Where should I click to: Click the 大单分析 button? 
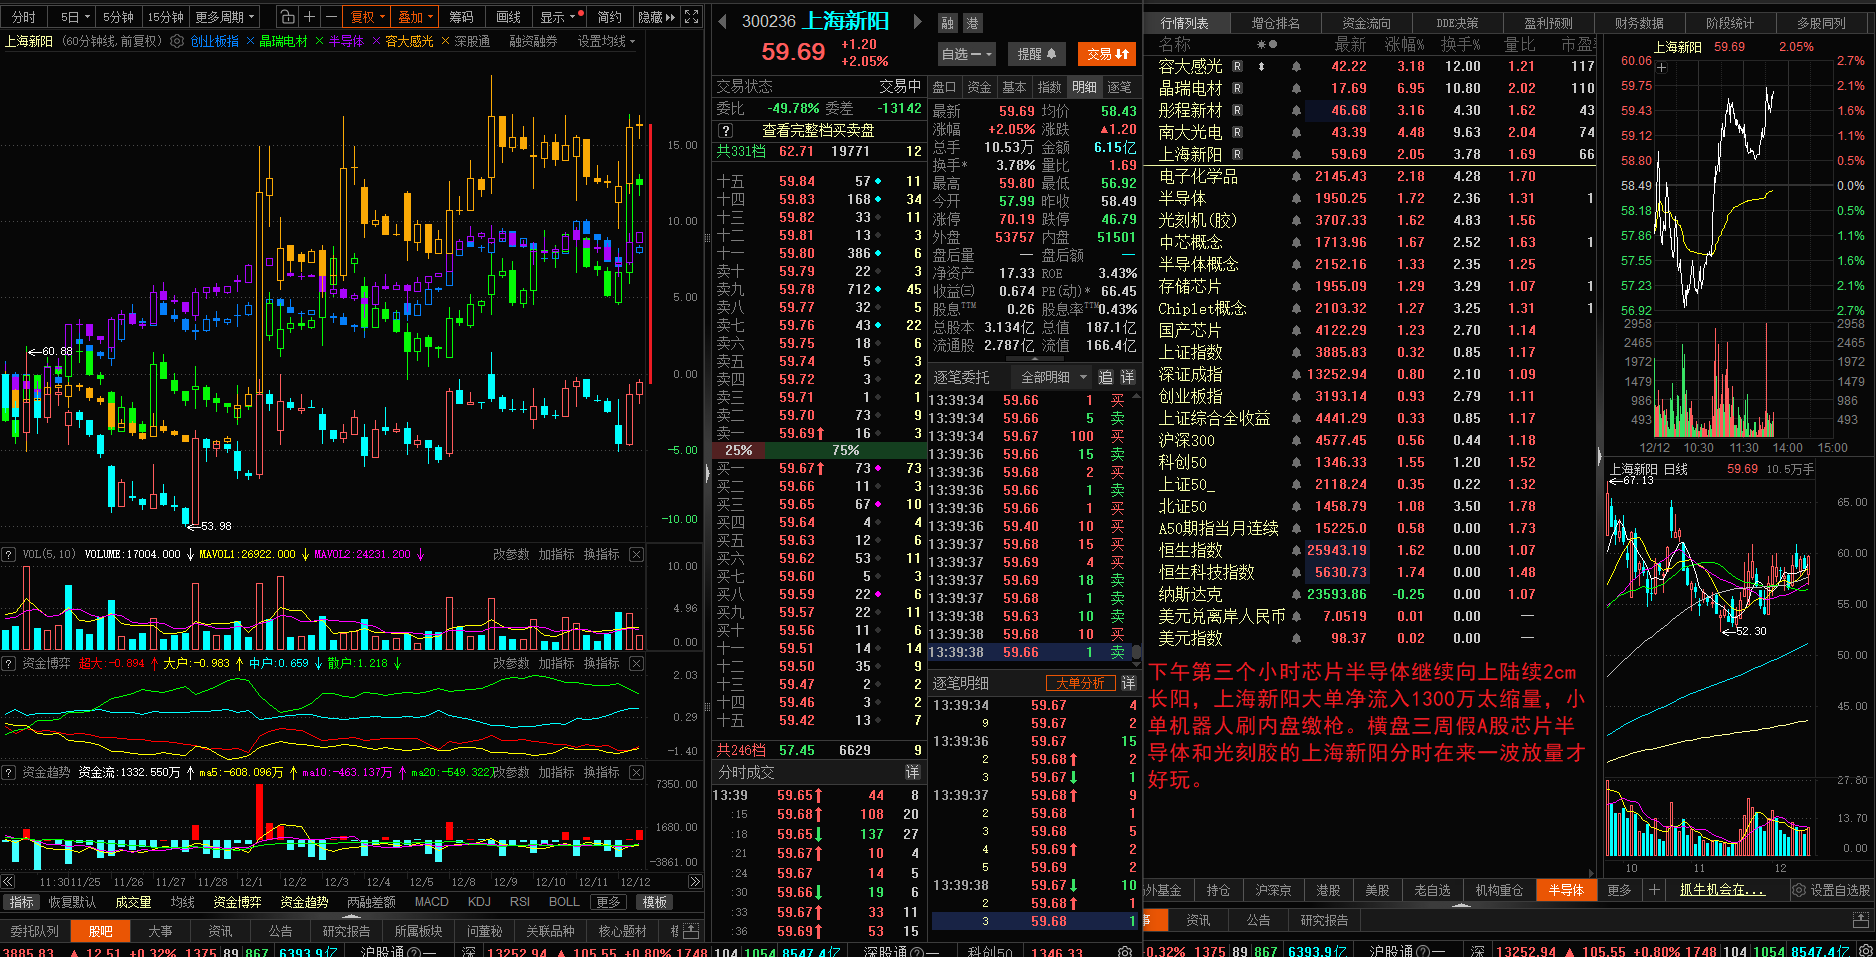[1080, 683]
